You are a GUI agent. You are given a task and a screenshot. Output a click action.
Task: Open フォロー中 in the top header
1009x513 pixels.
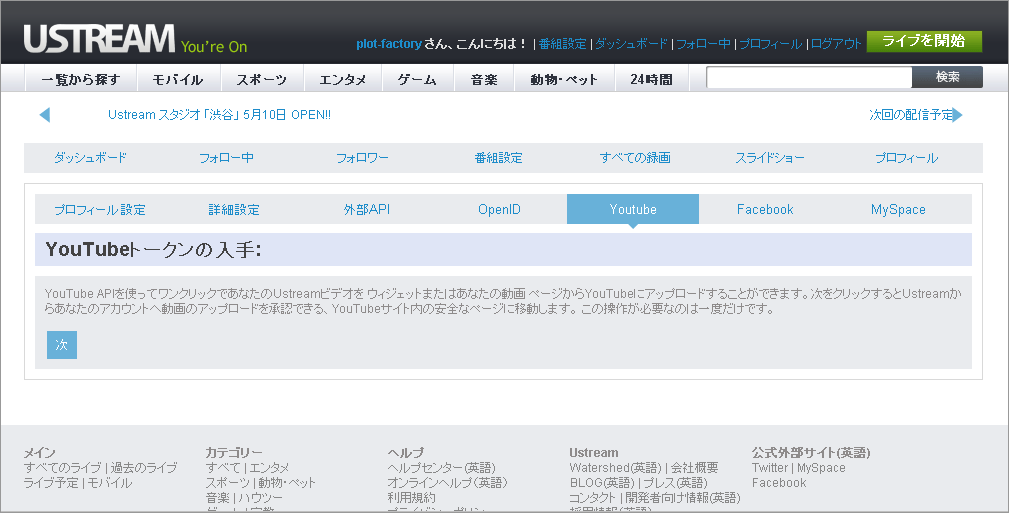pyautogui.click(x=703, y=44)
